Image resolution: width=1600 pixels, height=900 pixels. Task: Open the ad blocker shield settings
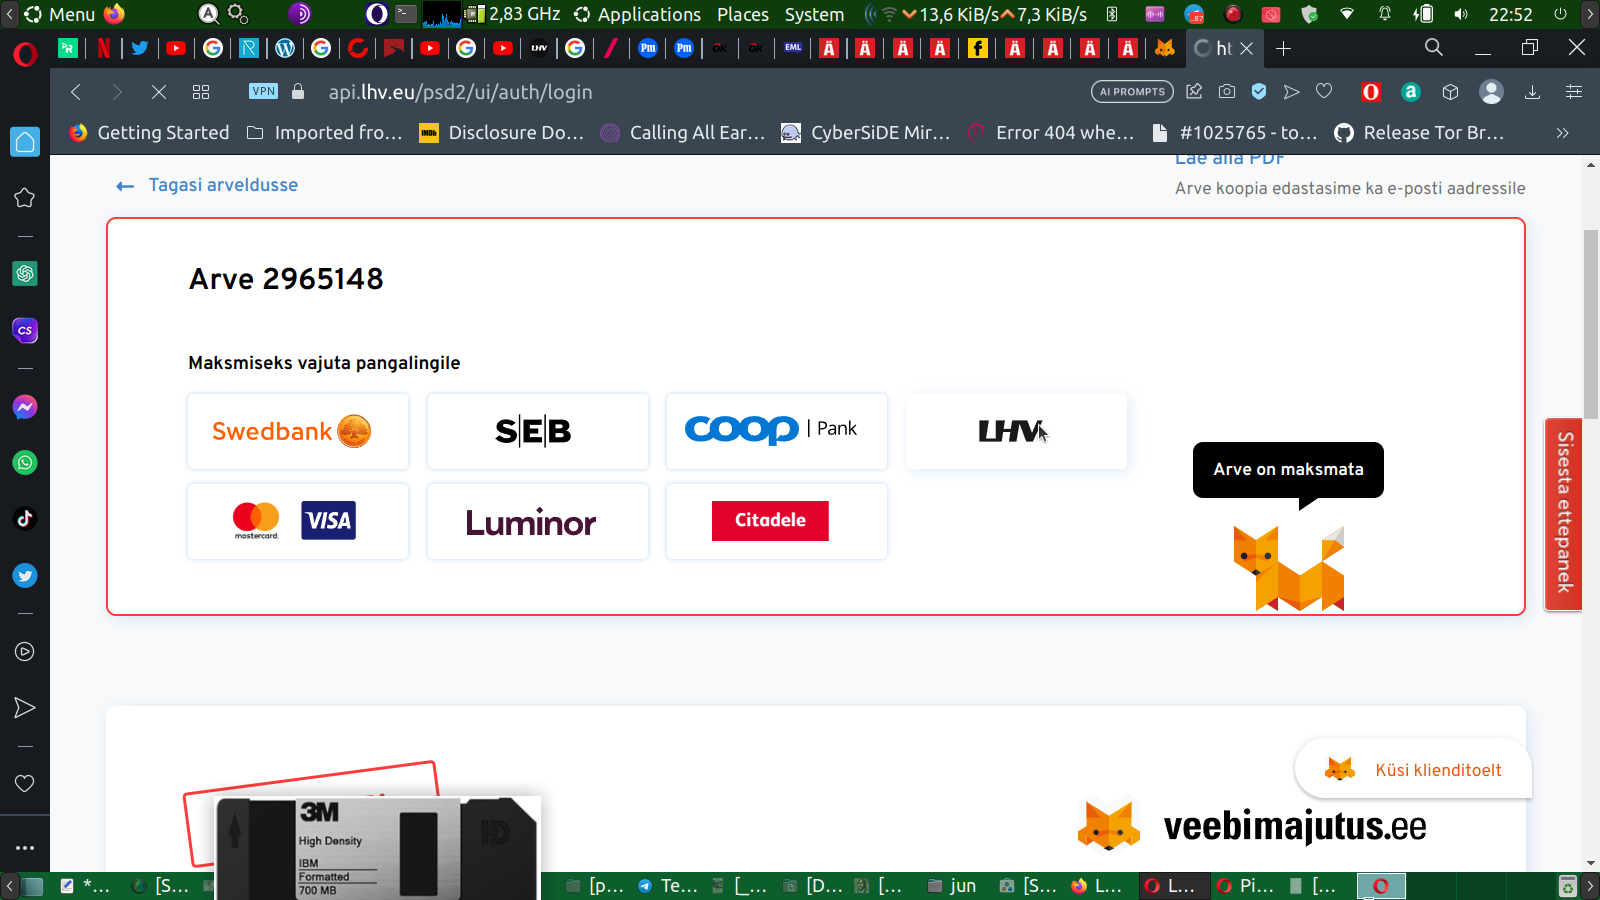pyautogui.click(x=1259, y=92)
